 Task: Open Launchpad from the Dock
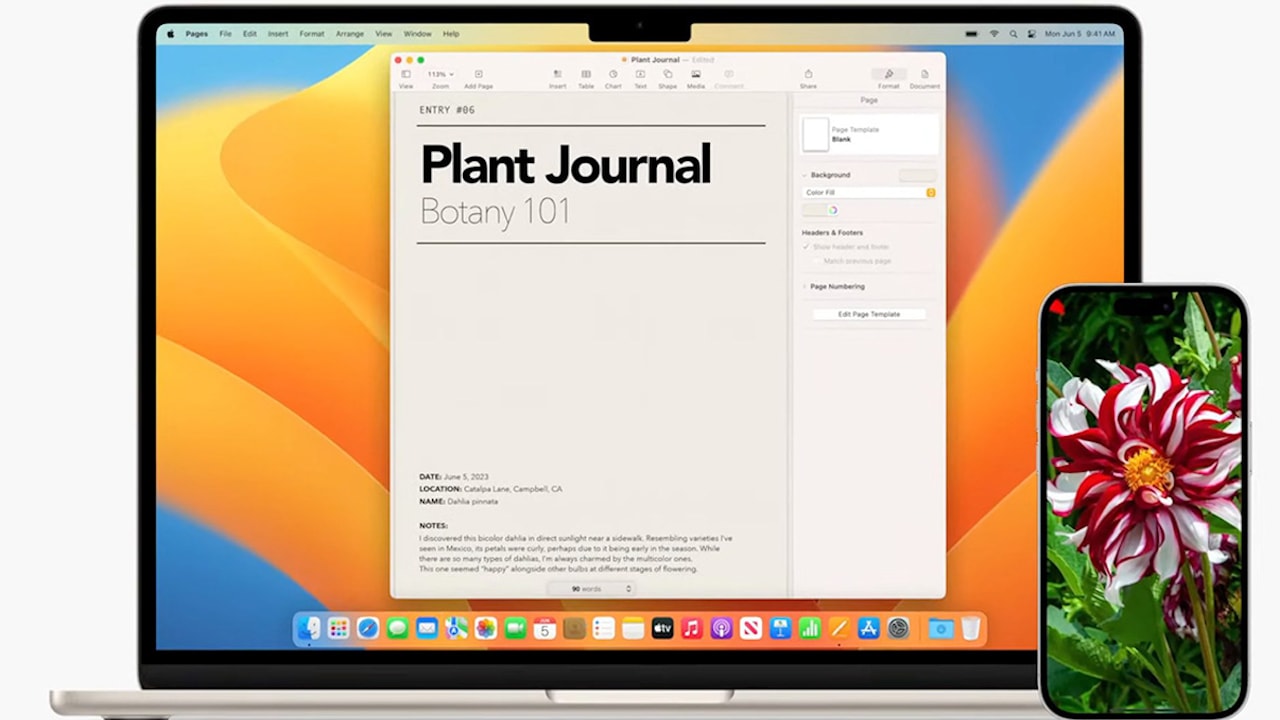[x=338, y=628]
